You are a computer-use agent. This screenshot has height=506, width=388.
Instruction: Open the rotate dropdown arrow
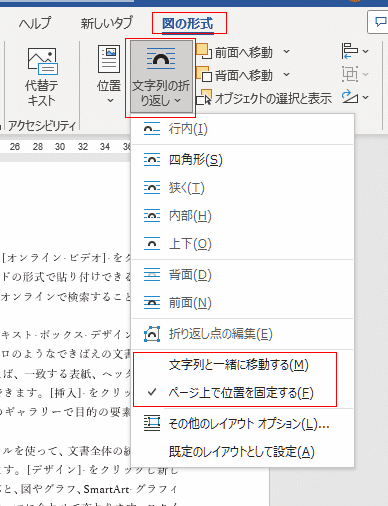(x=365, y=97)
